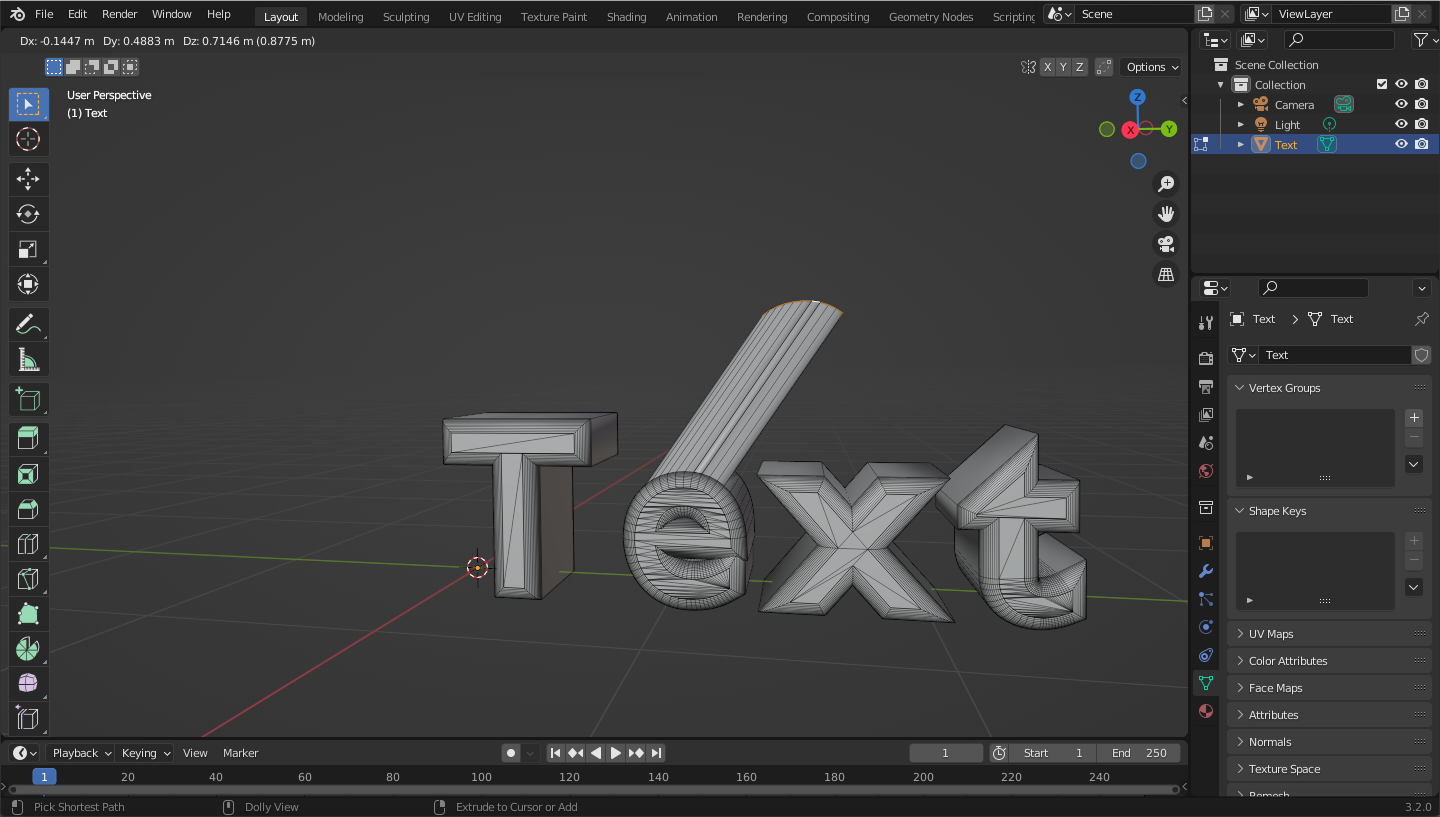Toggle Collection exclude checkbox

[1382, 84]
